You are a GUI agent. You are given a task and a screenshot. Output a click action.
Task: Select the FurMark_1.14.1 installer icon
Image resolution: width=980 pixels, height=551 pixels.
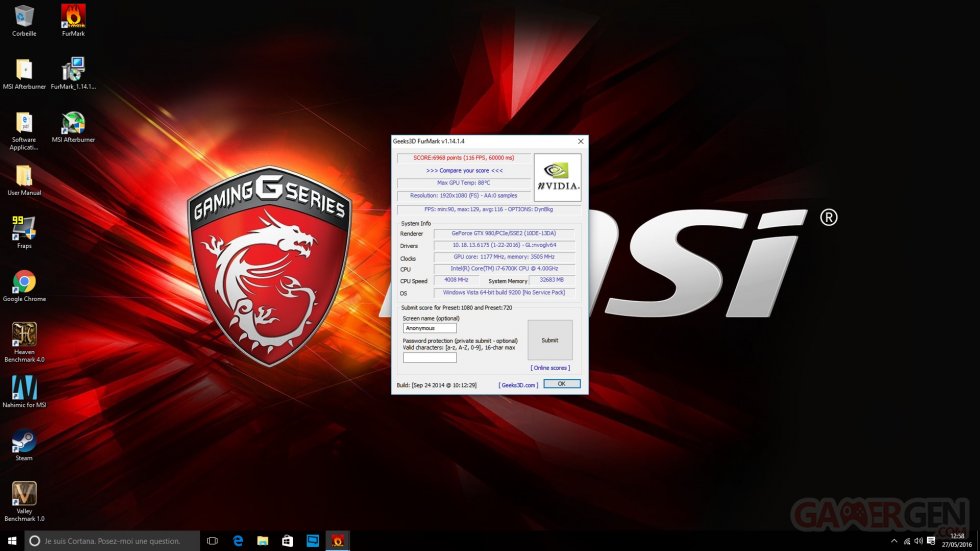(x=73, y=74)
